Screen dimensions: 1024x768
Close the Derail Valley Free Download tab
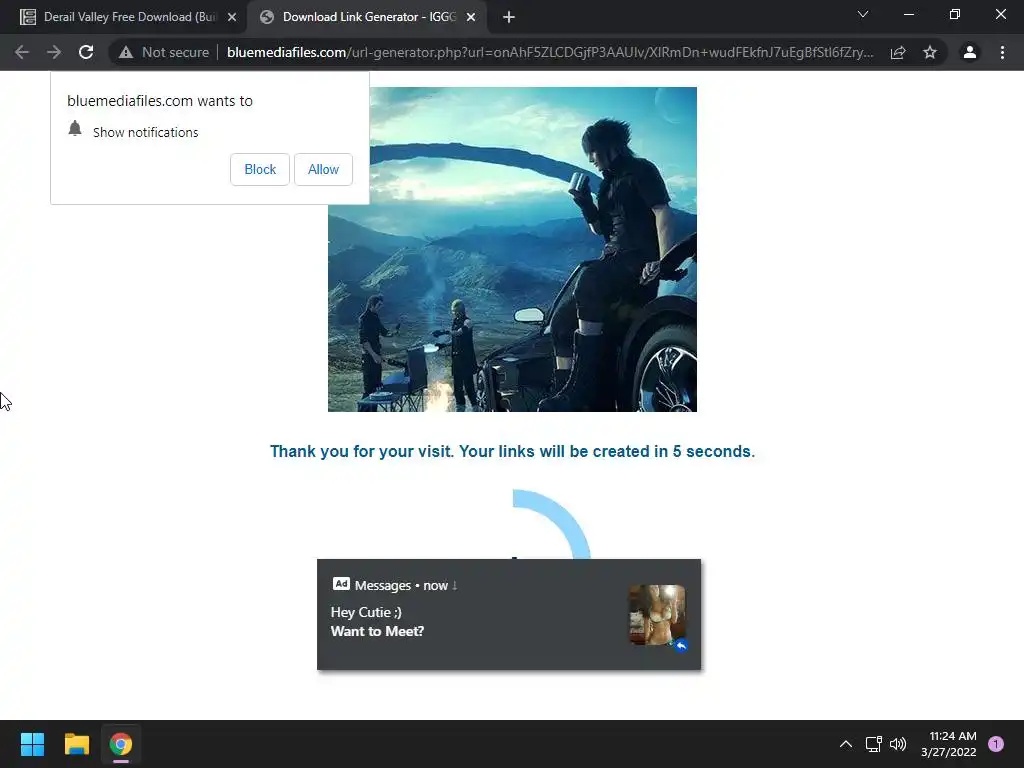point(232,17)
